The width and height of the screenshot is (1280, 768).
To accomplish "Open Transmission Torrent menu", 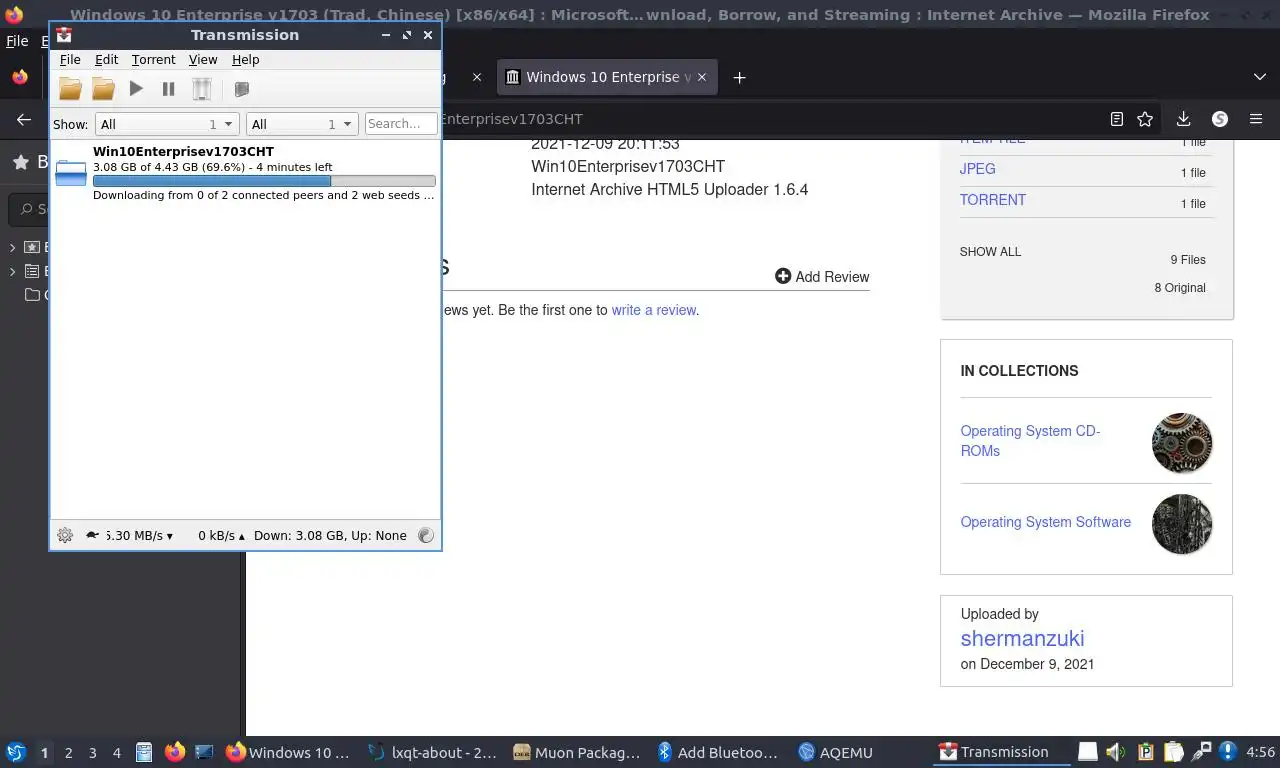I will tap(153, 60).
